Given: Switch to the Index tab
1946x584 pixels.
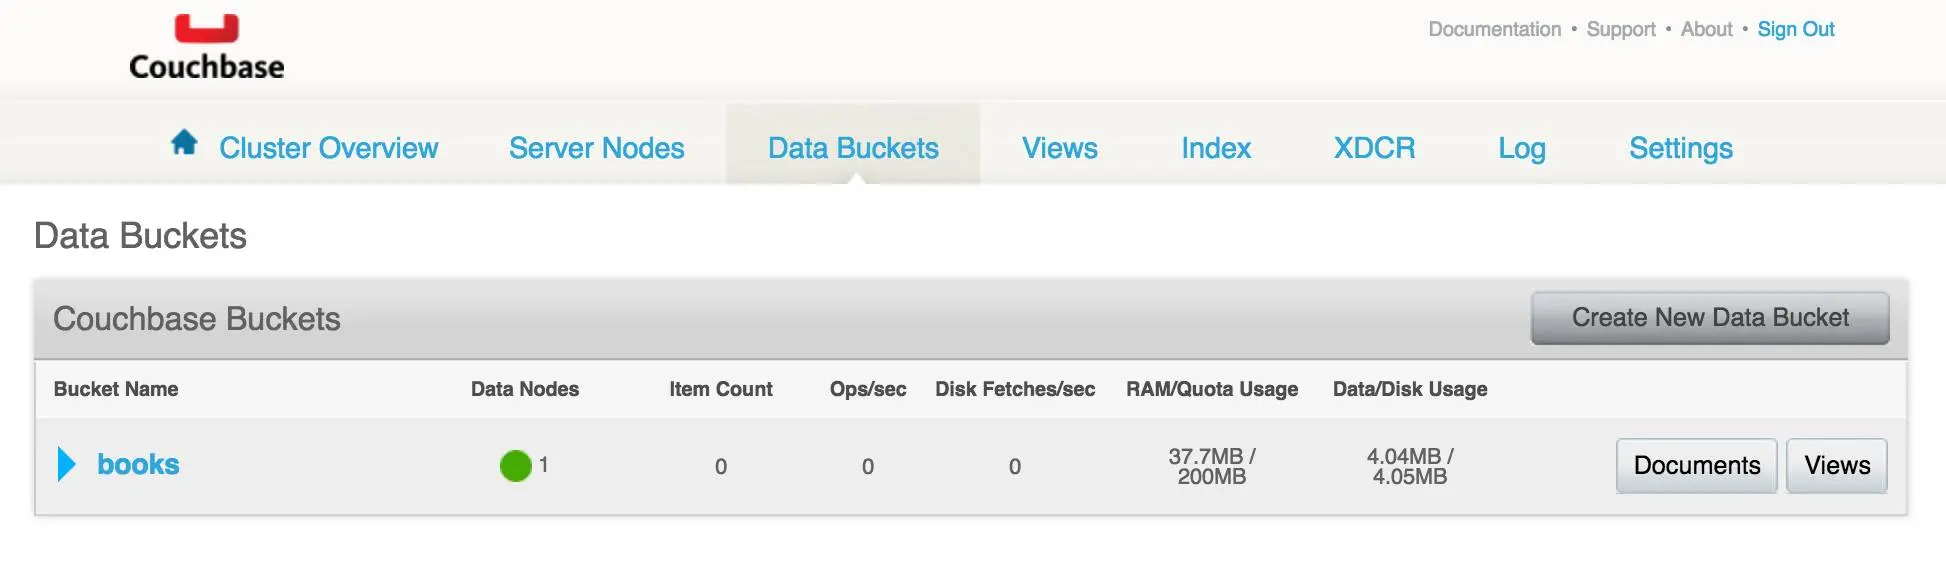Looking at the screenshot, I should coord(1216,148).
